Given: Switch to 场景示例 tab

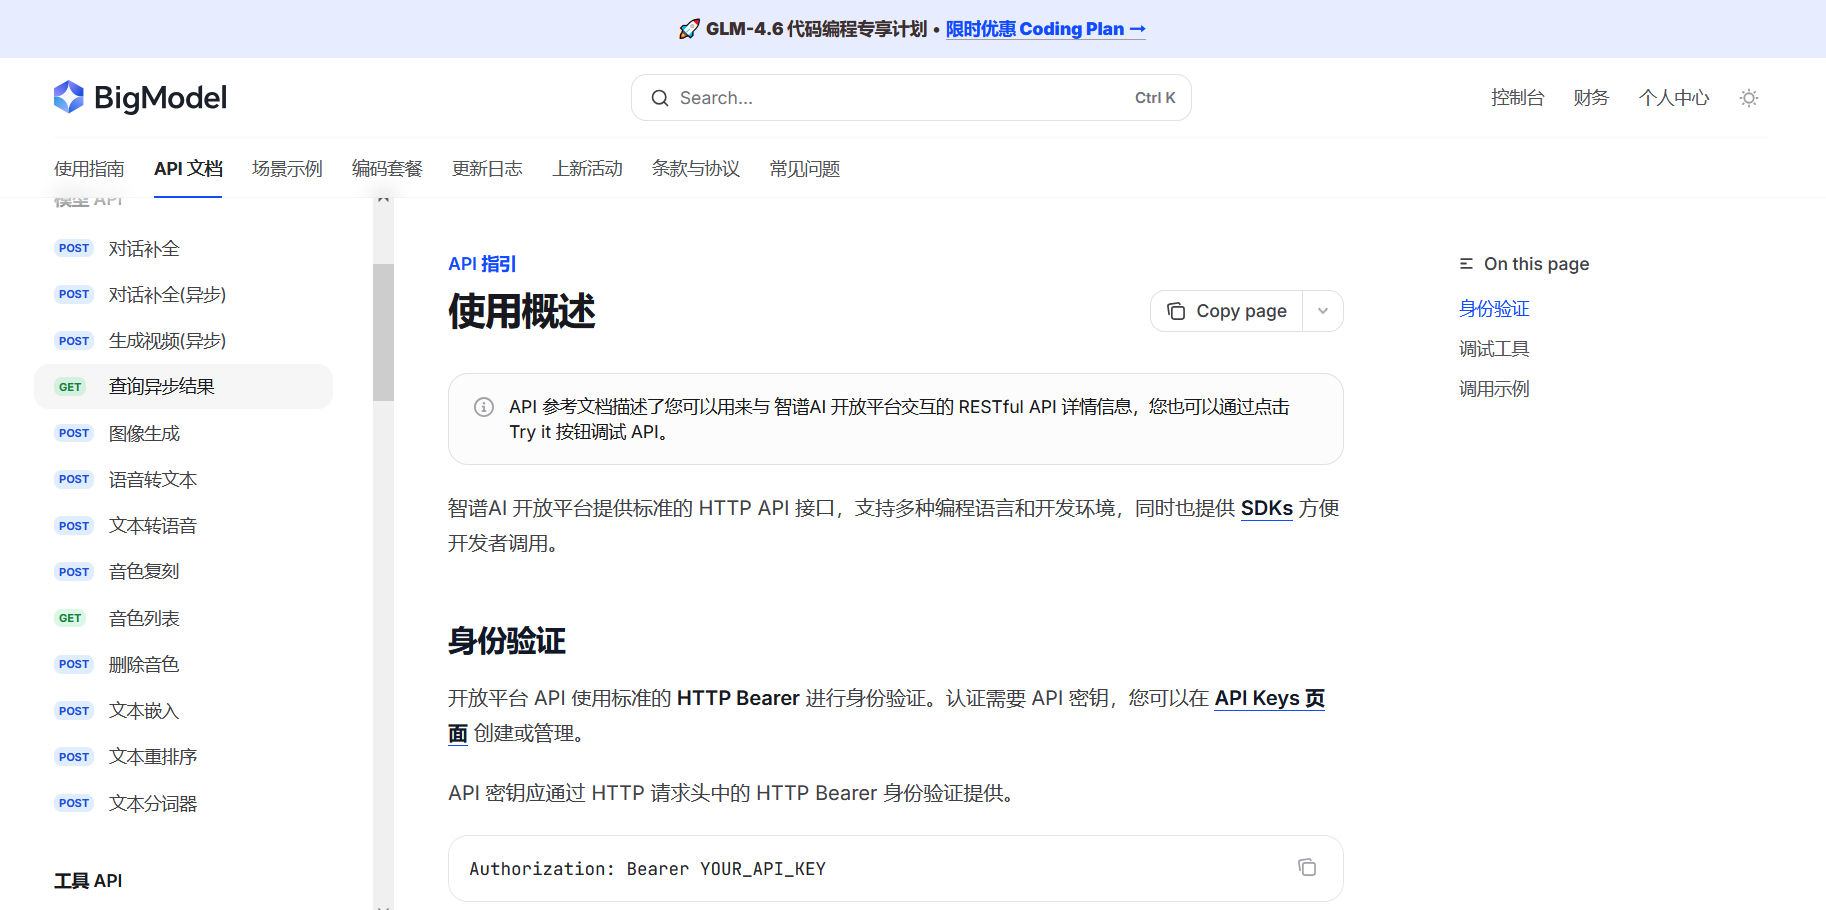Looking at the screenshot, I should tap(287, 169).
